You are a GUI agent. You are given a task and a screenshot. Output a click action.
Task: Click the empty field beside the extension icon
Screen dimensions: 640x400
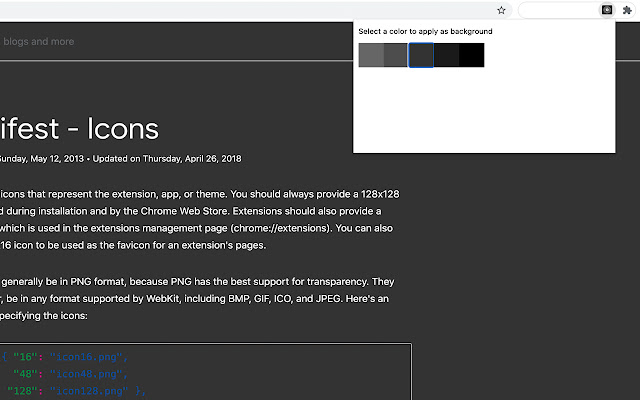[559, 10]
